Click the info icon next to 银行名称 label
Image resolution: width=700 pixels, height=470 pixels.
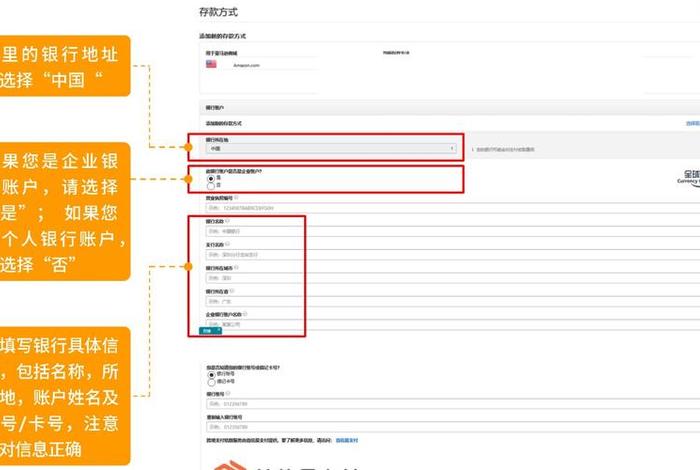(228, 222)
